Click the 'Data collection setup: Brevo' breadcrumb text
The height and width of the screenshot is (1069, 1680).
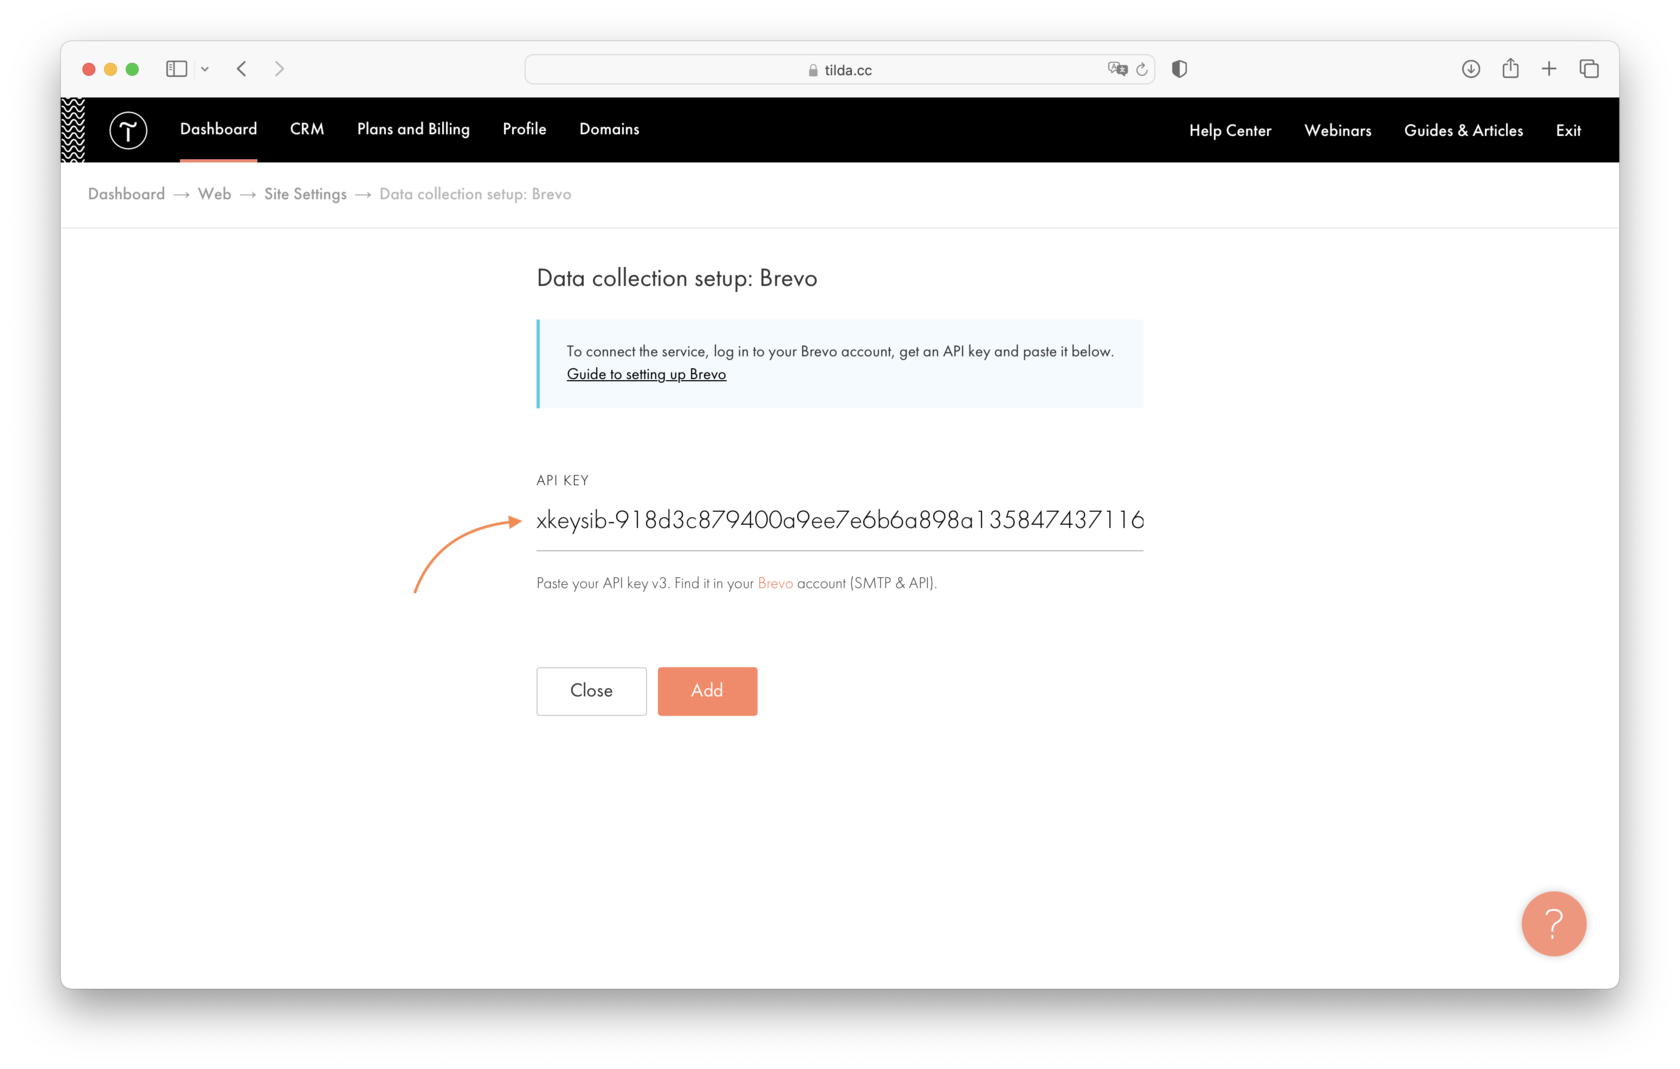point(475,194)
